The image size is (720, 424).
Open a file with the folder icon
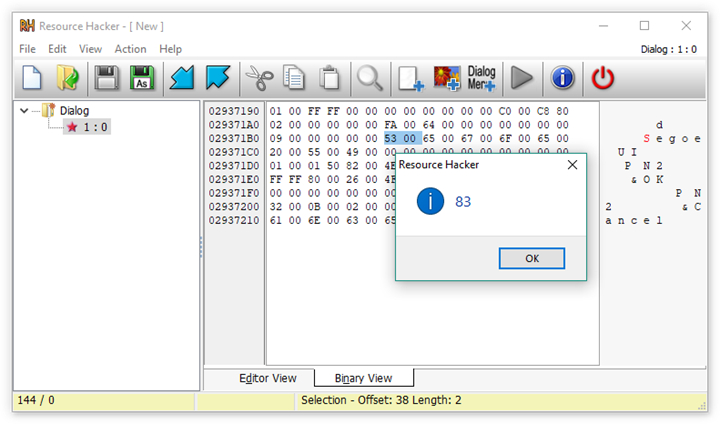[68, 77]
